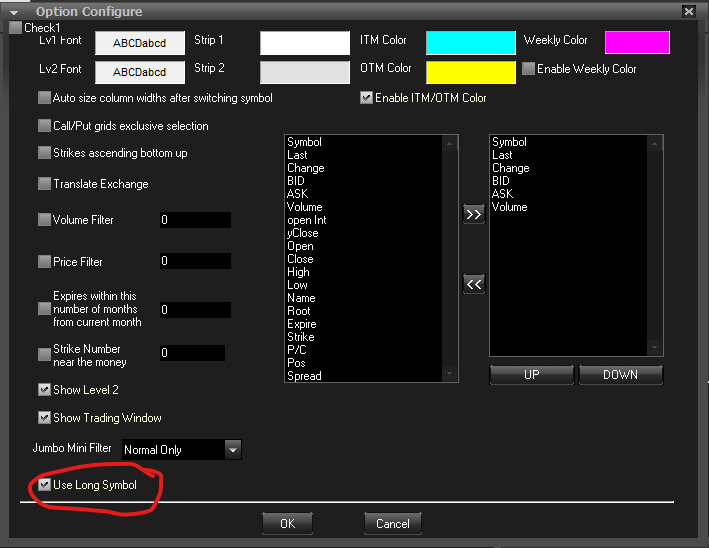Collapse the Option Configure title bar arrow
Viewport: 709px width, 548px height.
click(15, 11)
